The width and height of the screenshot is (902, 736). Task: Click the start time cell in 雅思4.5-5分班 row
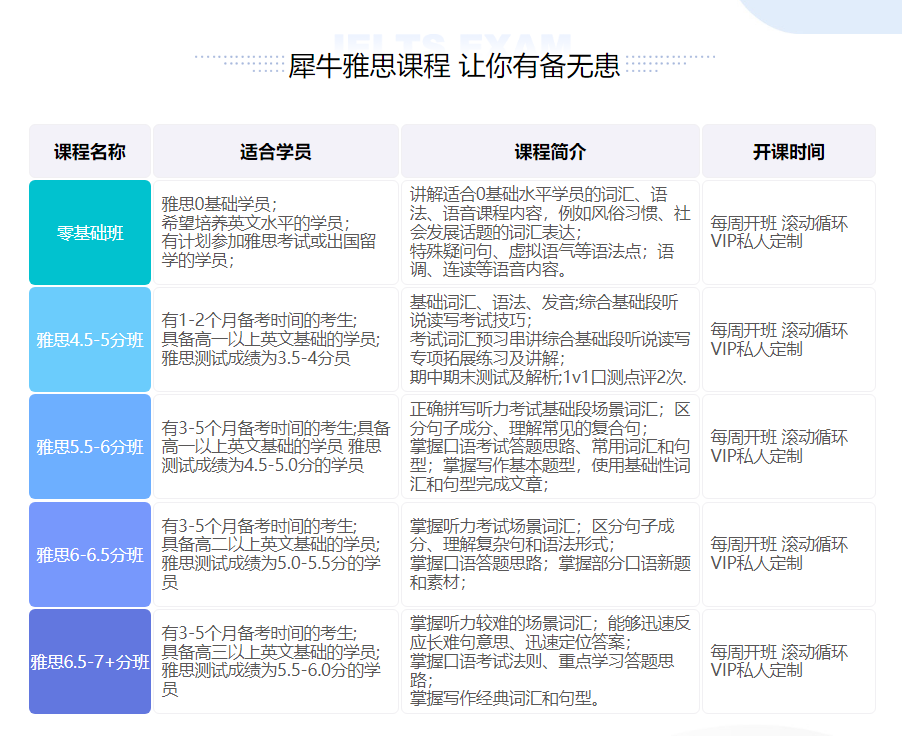[x=789, y=340]
